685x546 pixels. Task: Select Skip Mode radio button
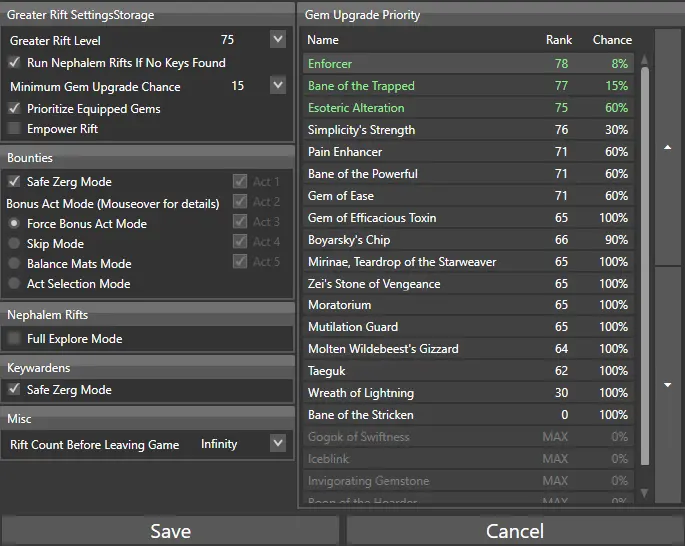(x=14, y=244)
